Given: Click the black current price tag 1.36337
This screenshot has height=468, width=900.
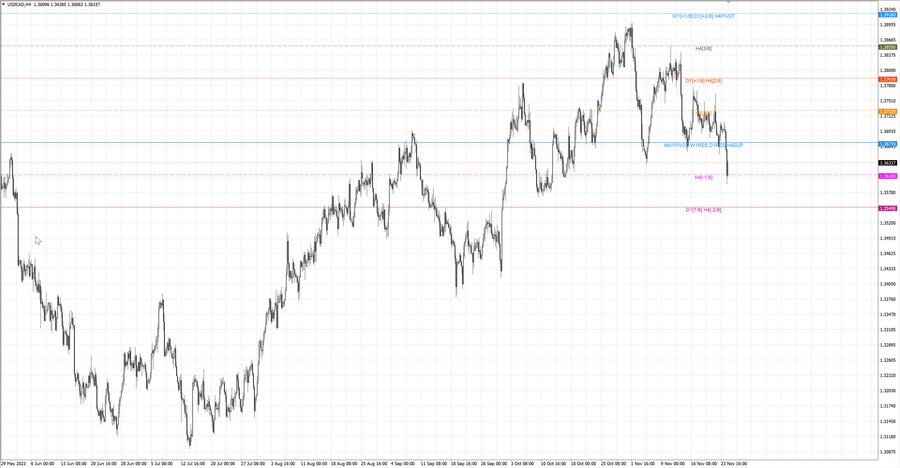Looking at the screenshot, I should tap(888, 163).
